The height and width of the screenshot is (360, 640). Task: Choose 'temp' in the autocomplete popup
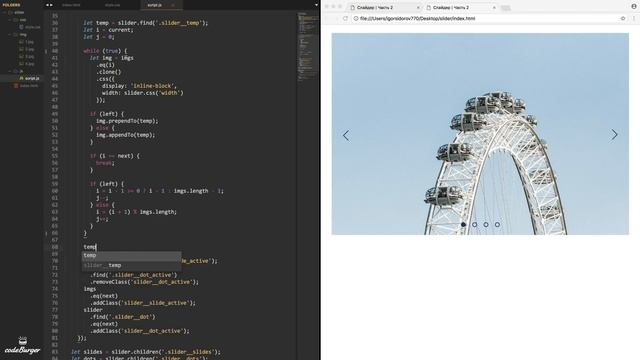tap(131, 256)
